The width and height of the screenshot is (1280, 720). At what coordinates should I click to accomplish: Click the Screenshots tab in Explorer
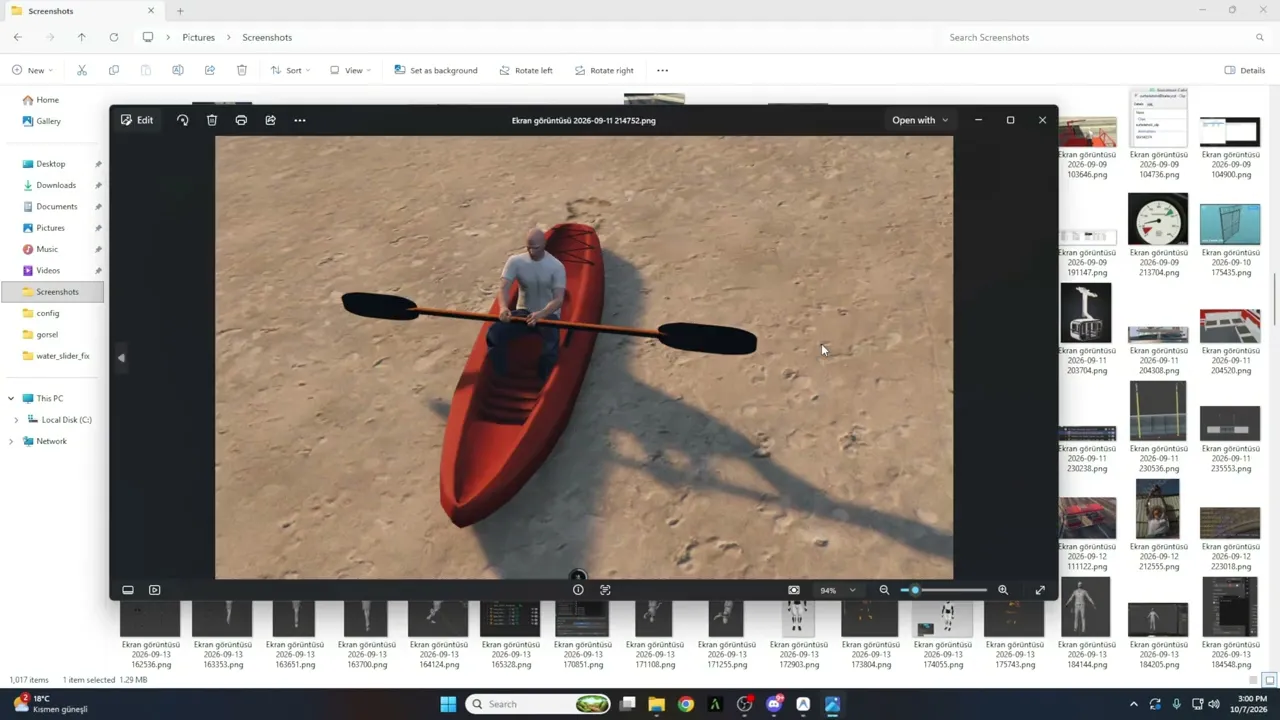click(x=82, y=11)
